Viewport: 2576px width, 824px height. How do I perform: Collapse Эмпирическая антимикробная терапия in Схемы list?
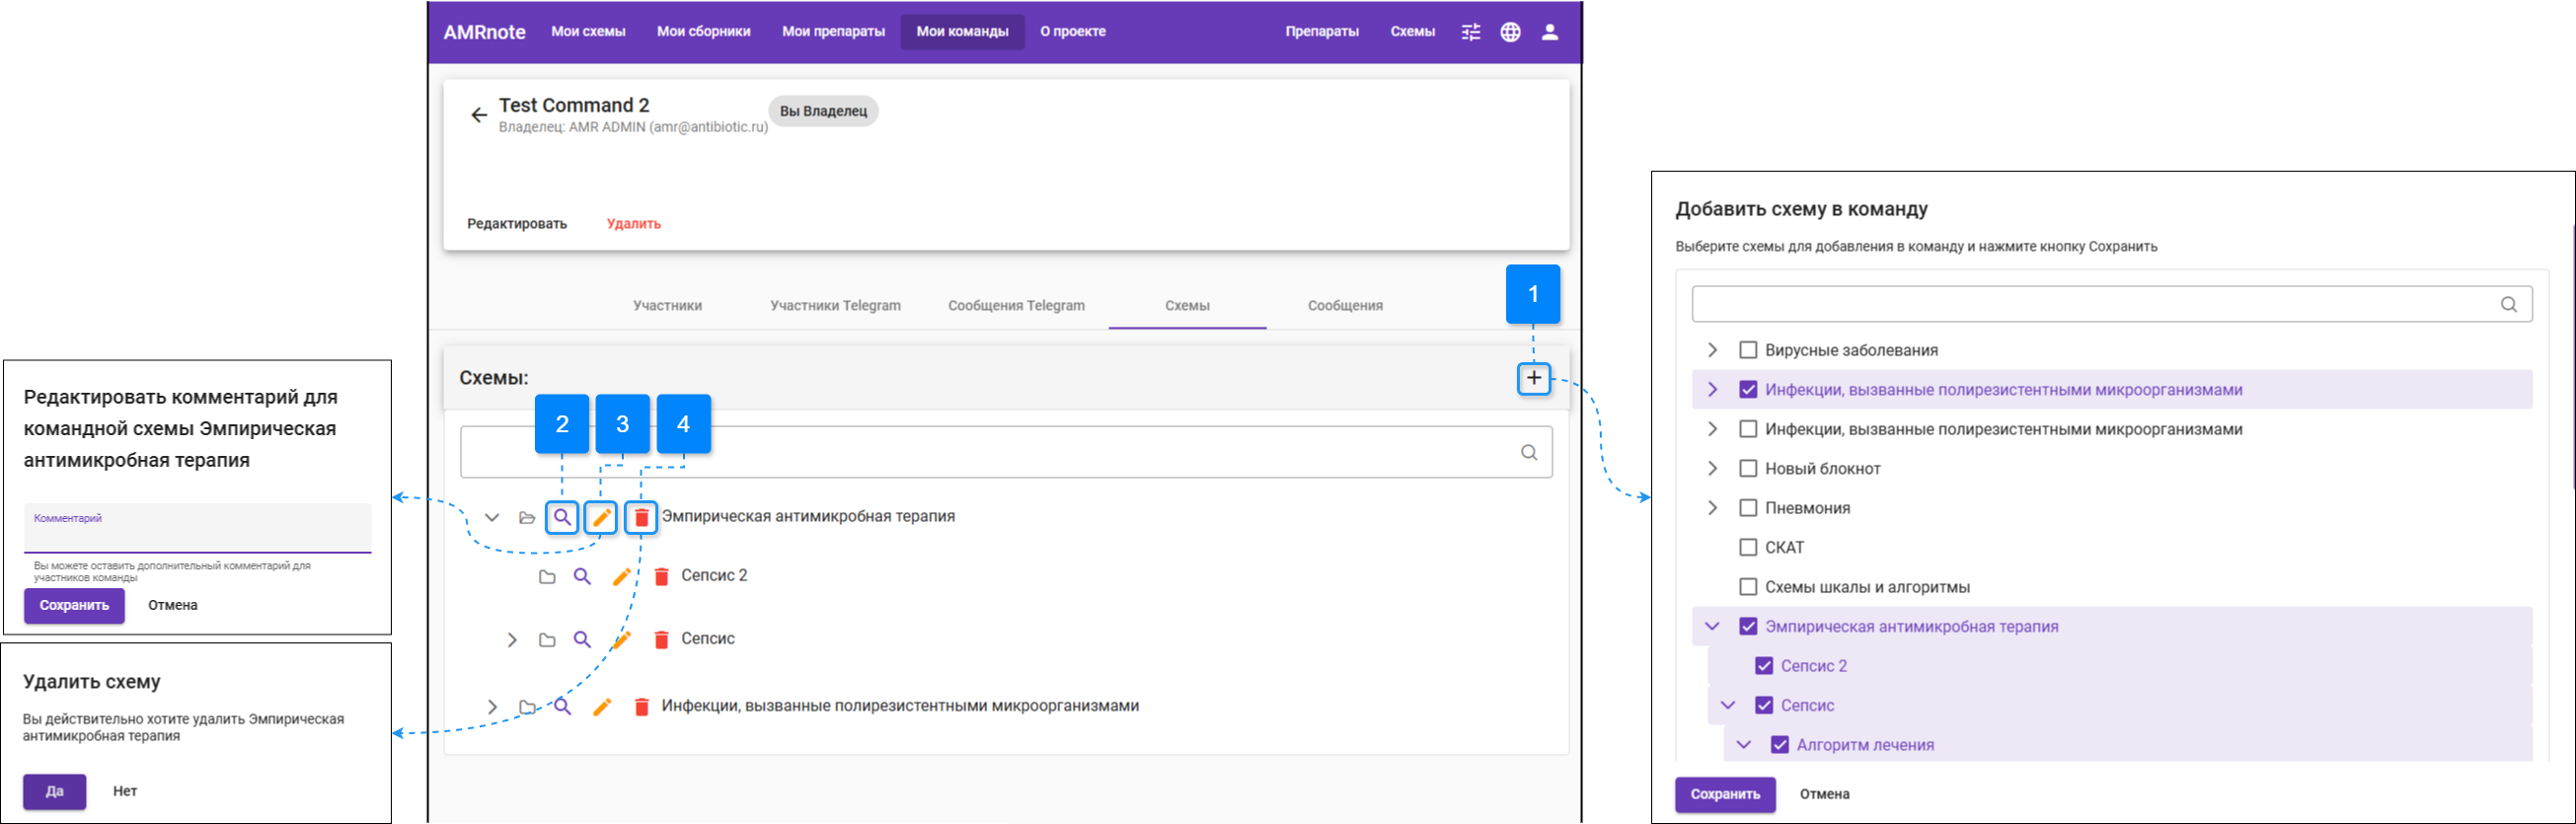[492, 517]
